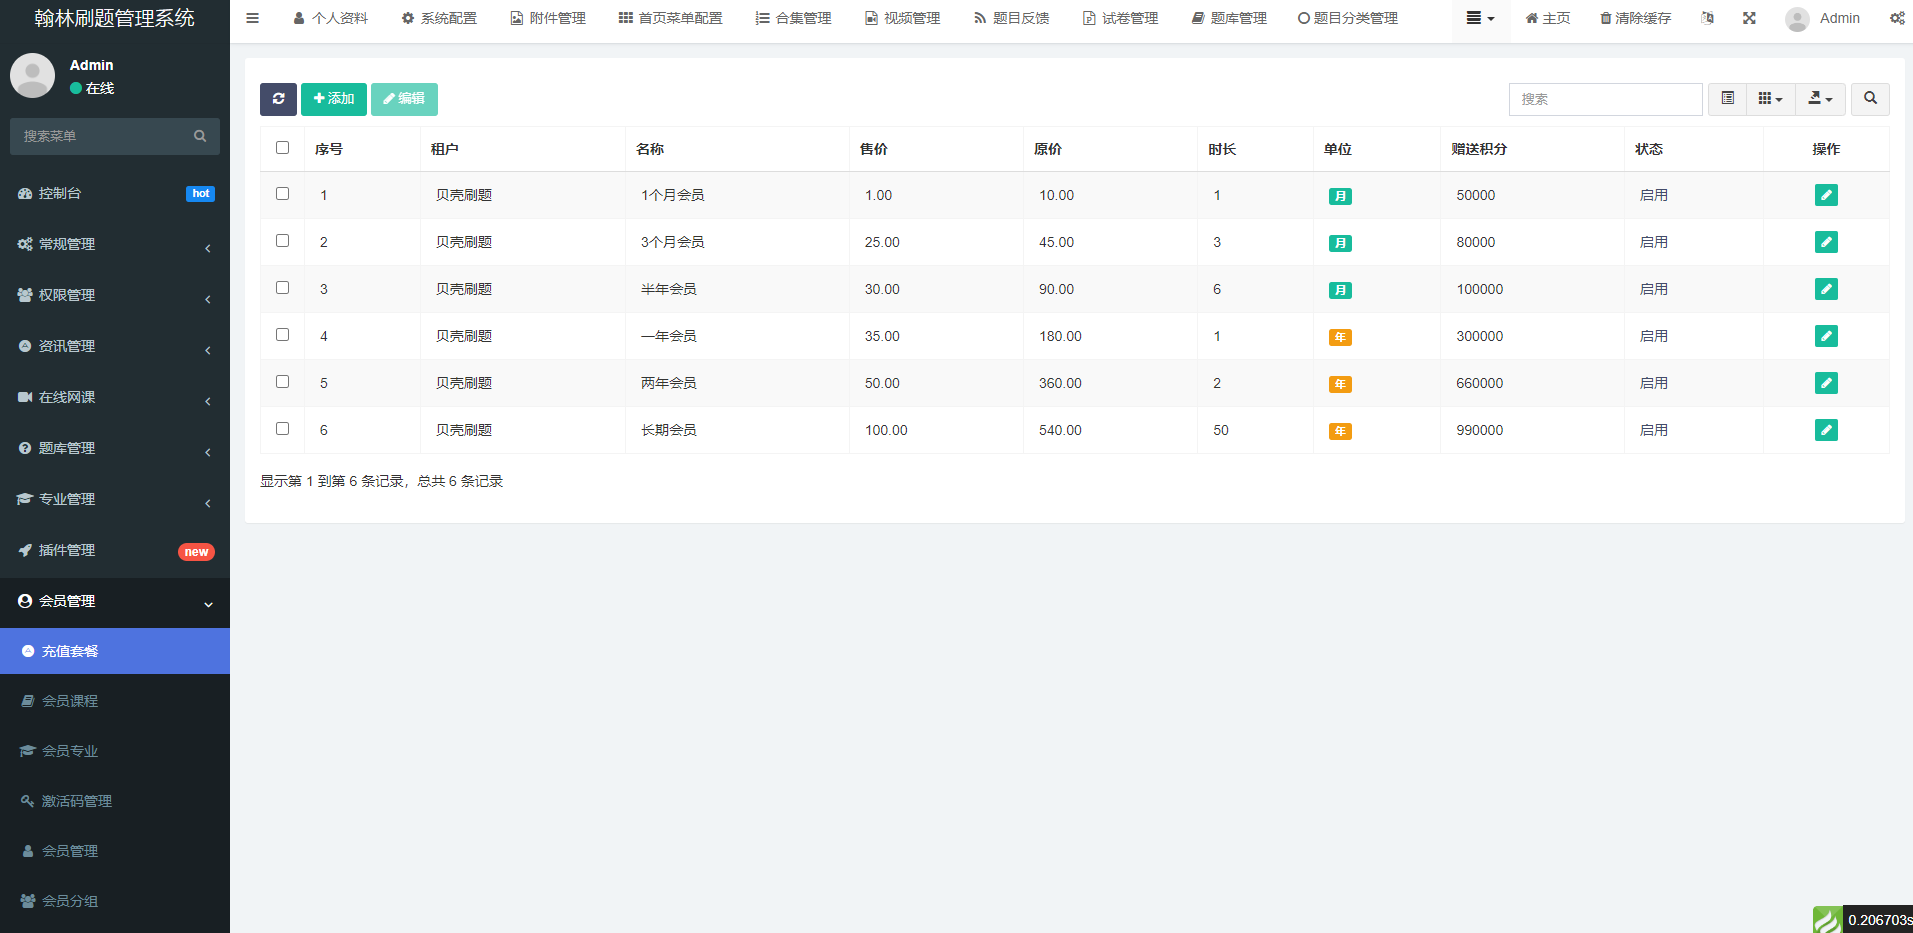
Task: Click the fullscreen expand icon in header
Action: [1749, 18]
